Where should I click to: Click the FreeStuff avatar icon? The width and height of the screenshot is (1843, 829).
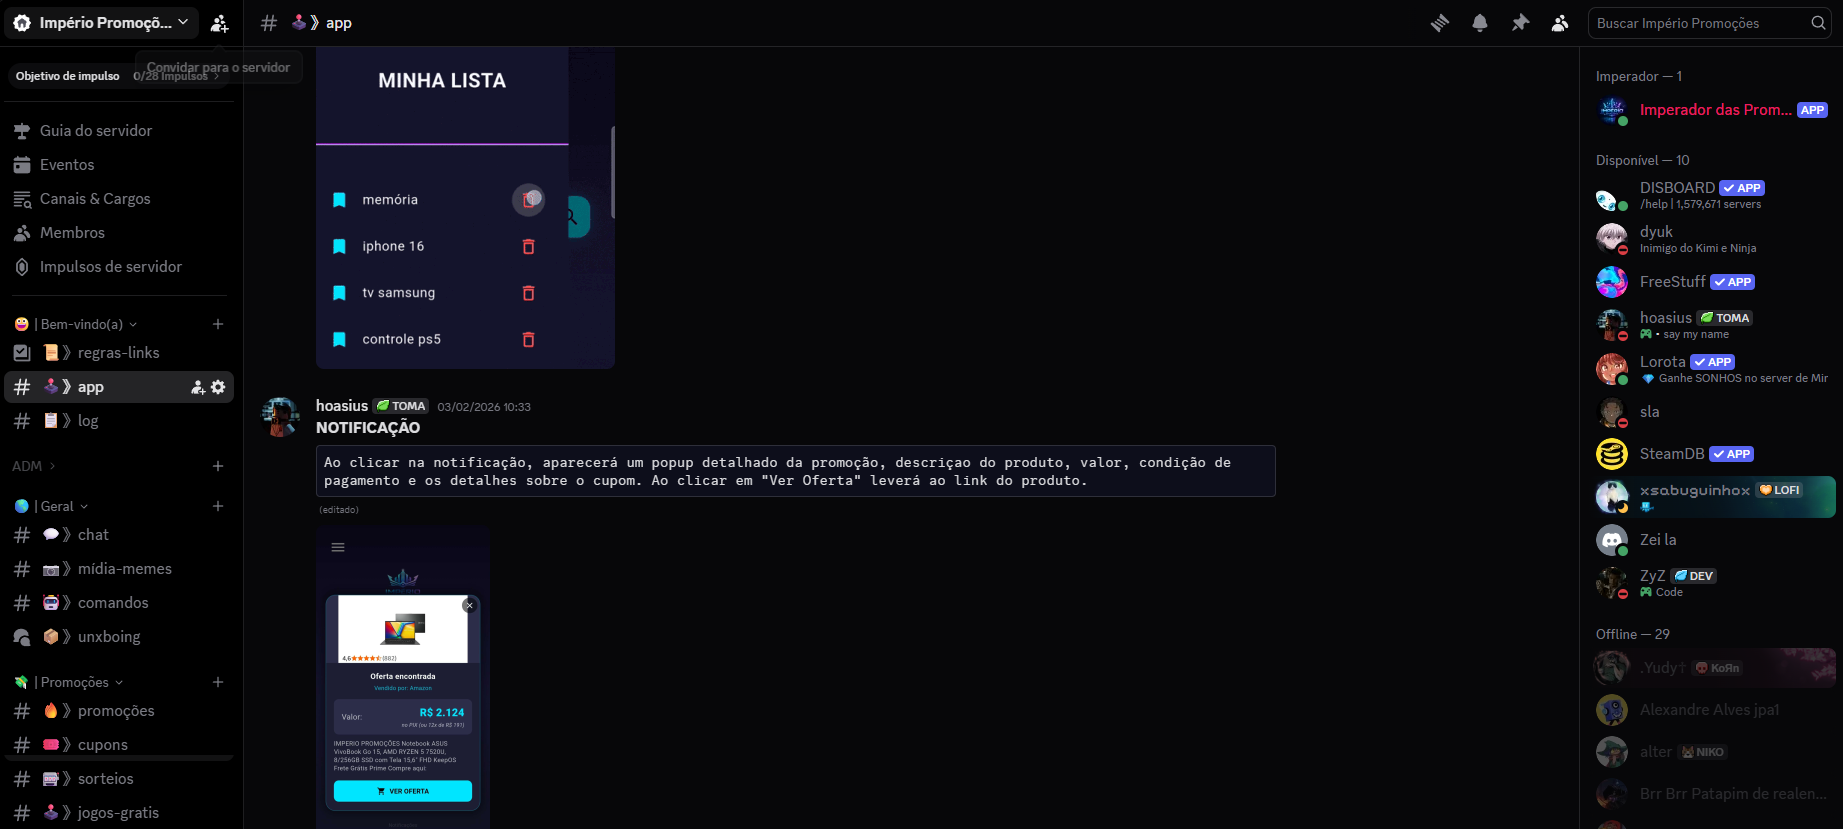(x=1611, y=282)
